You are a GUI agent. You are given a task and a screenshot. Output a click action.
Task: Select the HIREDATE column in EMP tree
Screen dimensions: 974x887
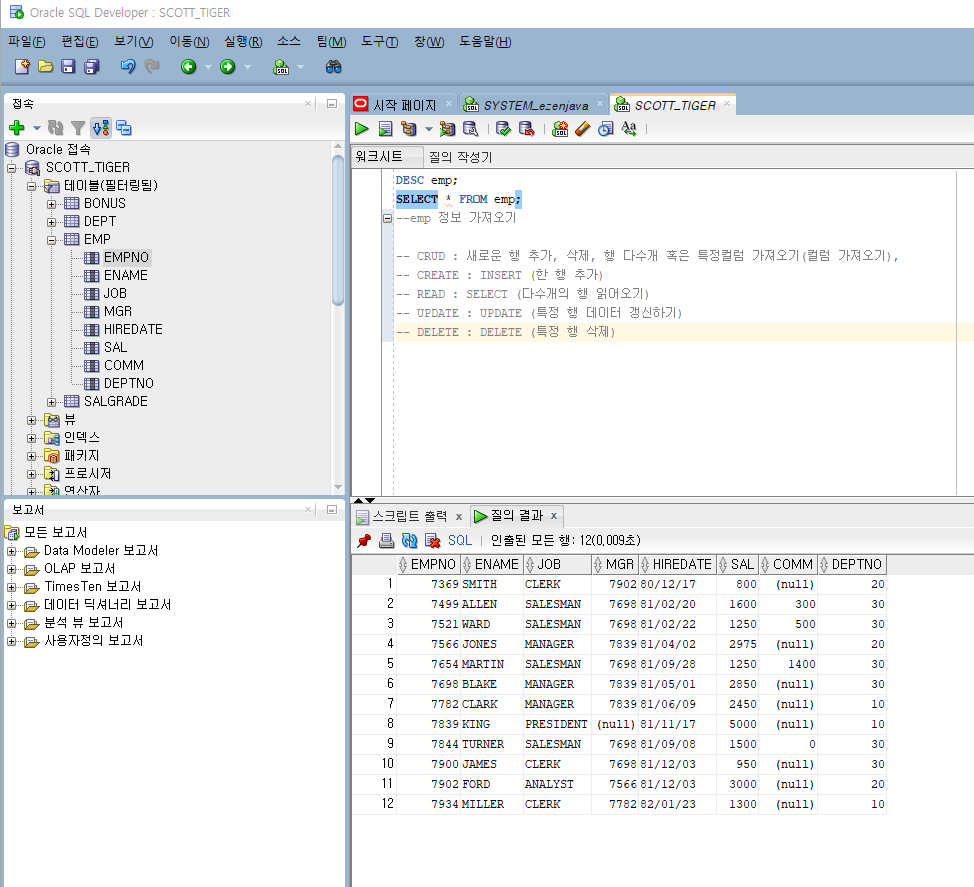(x=133, y=329)
